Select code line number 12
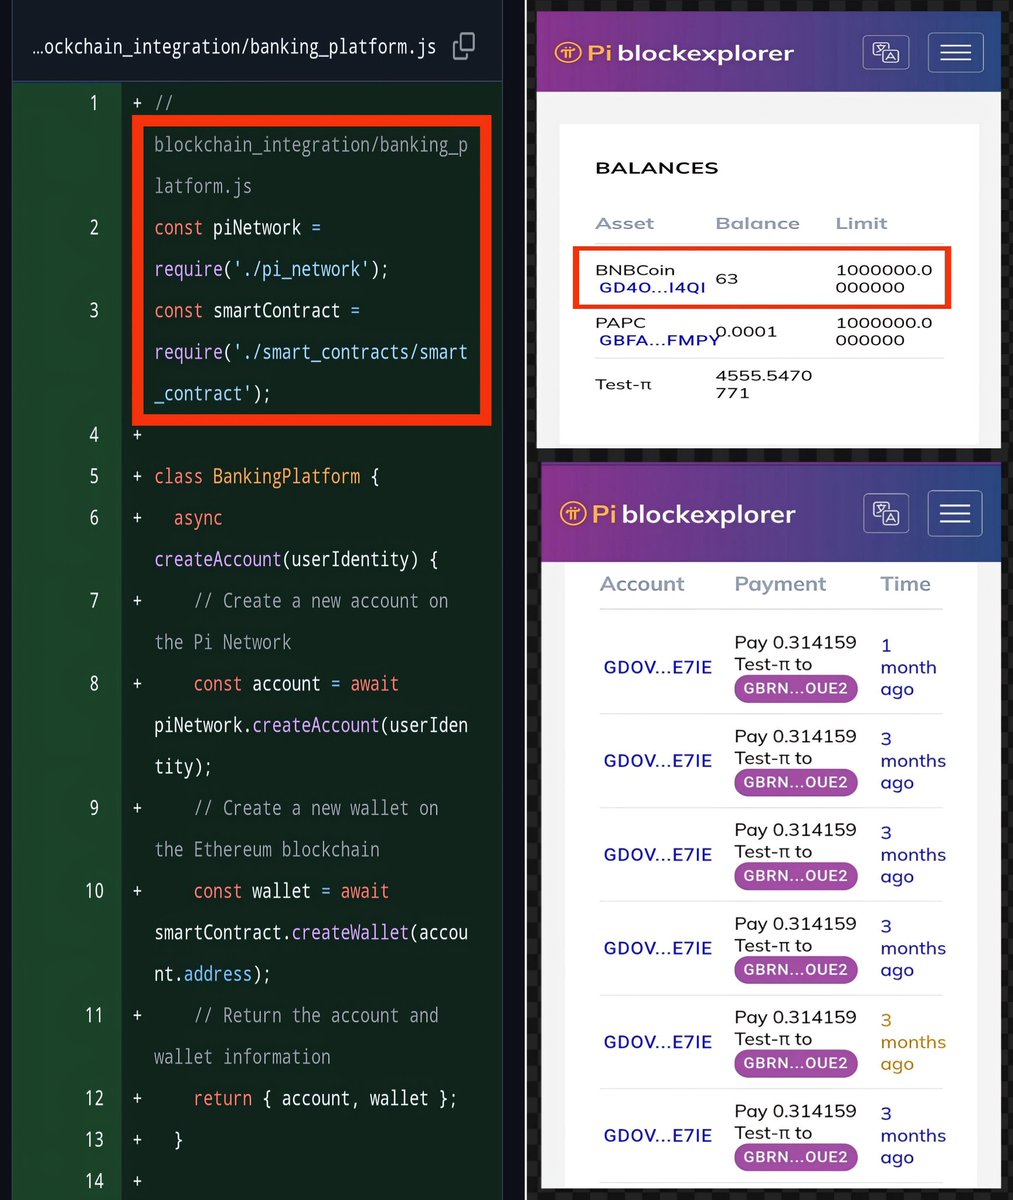The width and height of the screenshot is (1013, 1200). pos(94,1099)
